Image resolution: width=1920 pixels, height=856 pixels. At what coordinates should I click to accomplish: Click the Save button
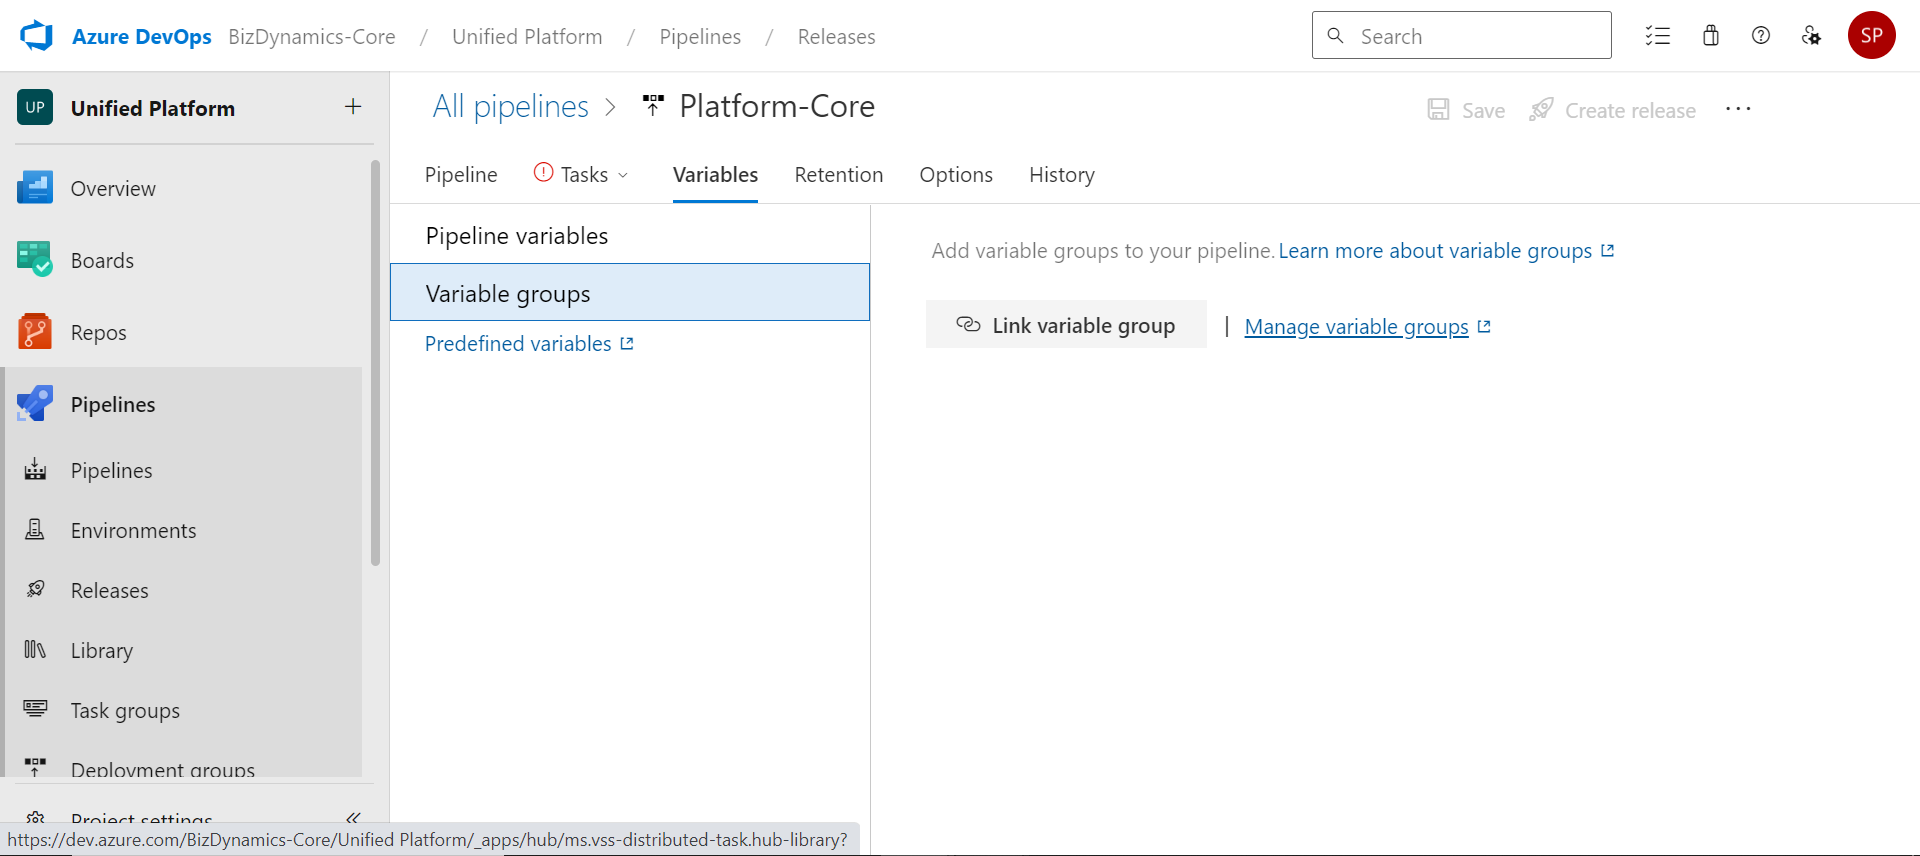coord(1466,110)
